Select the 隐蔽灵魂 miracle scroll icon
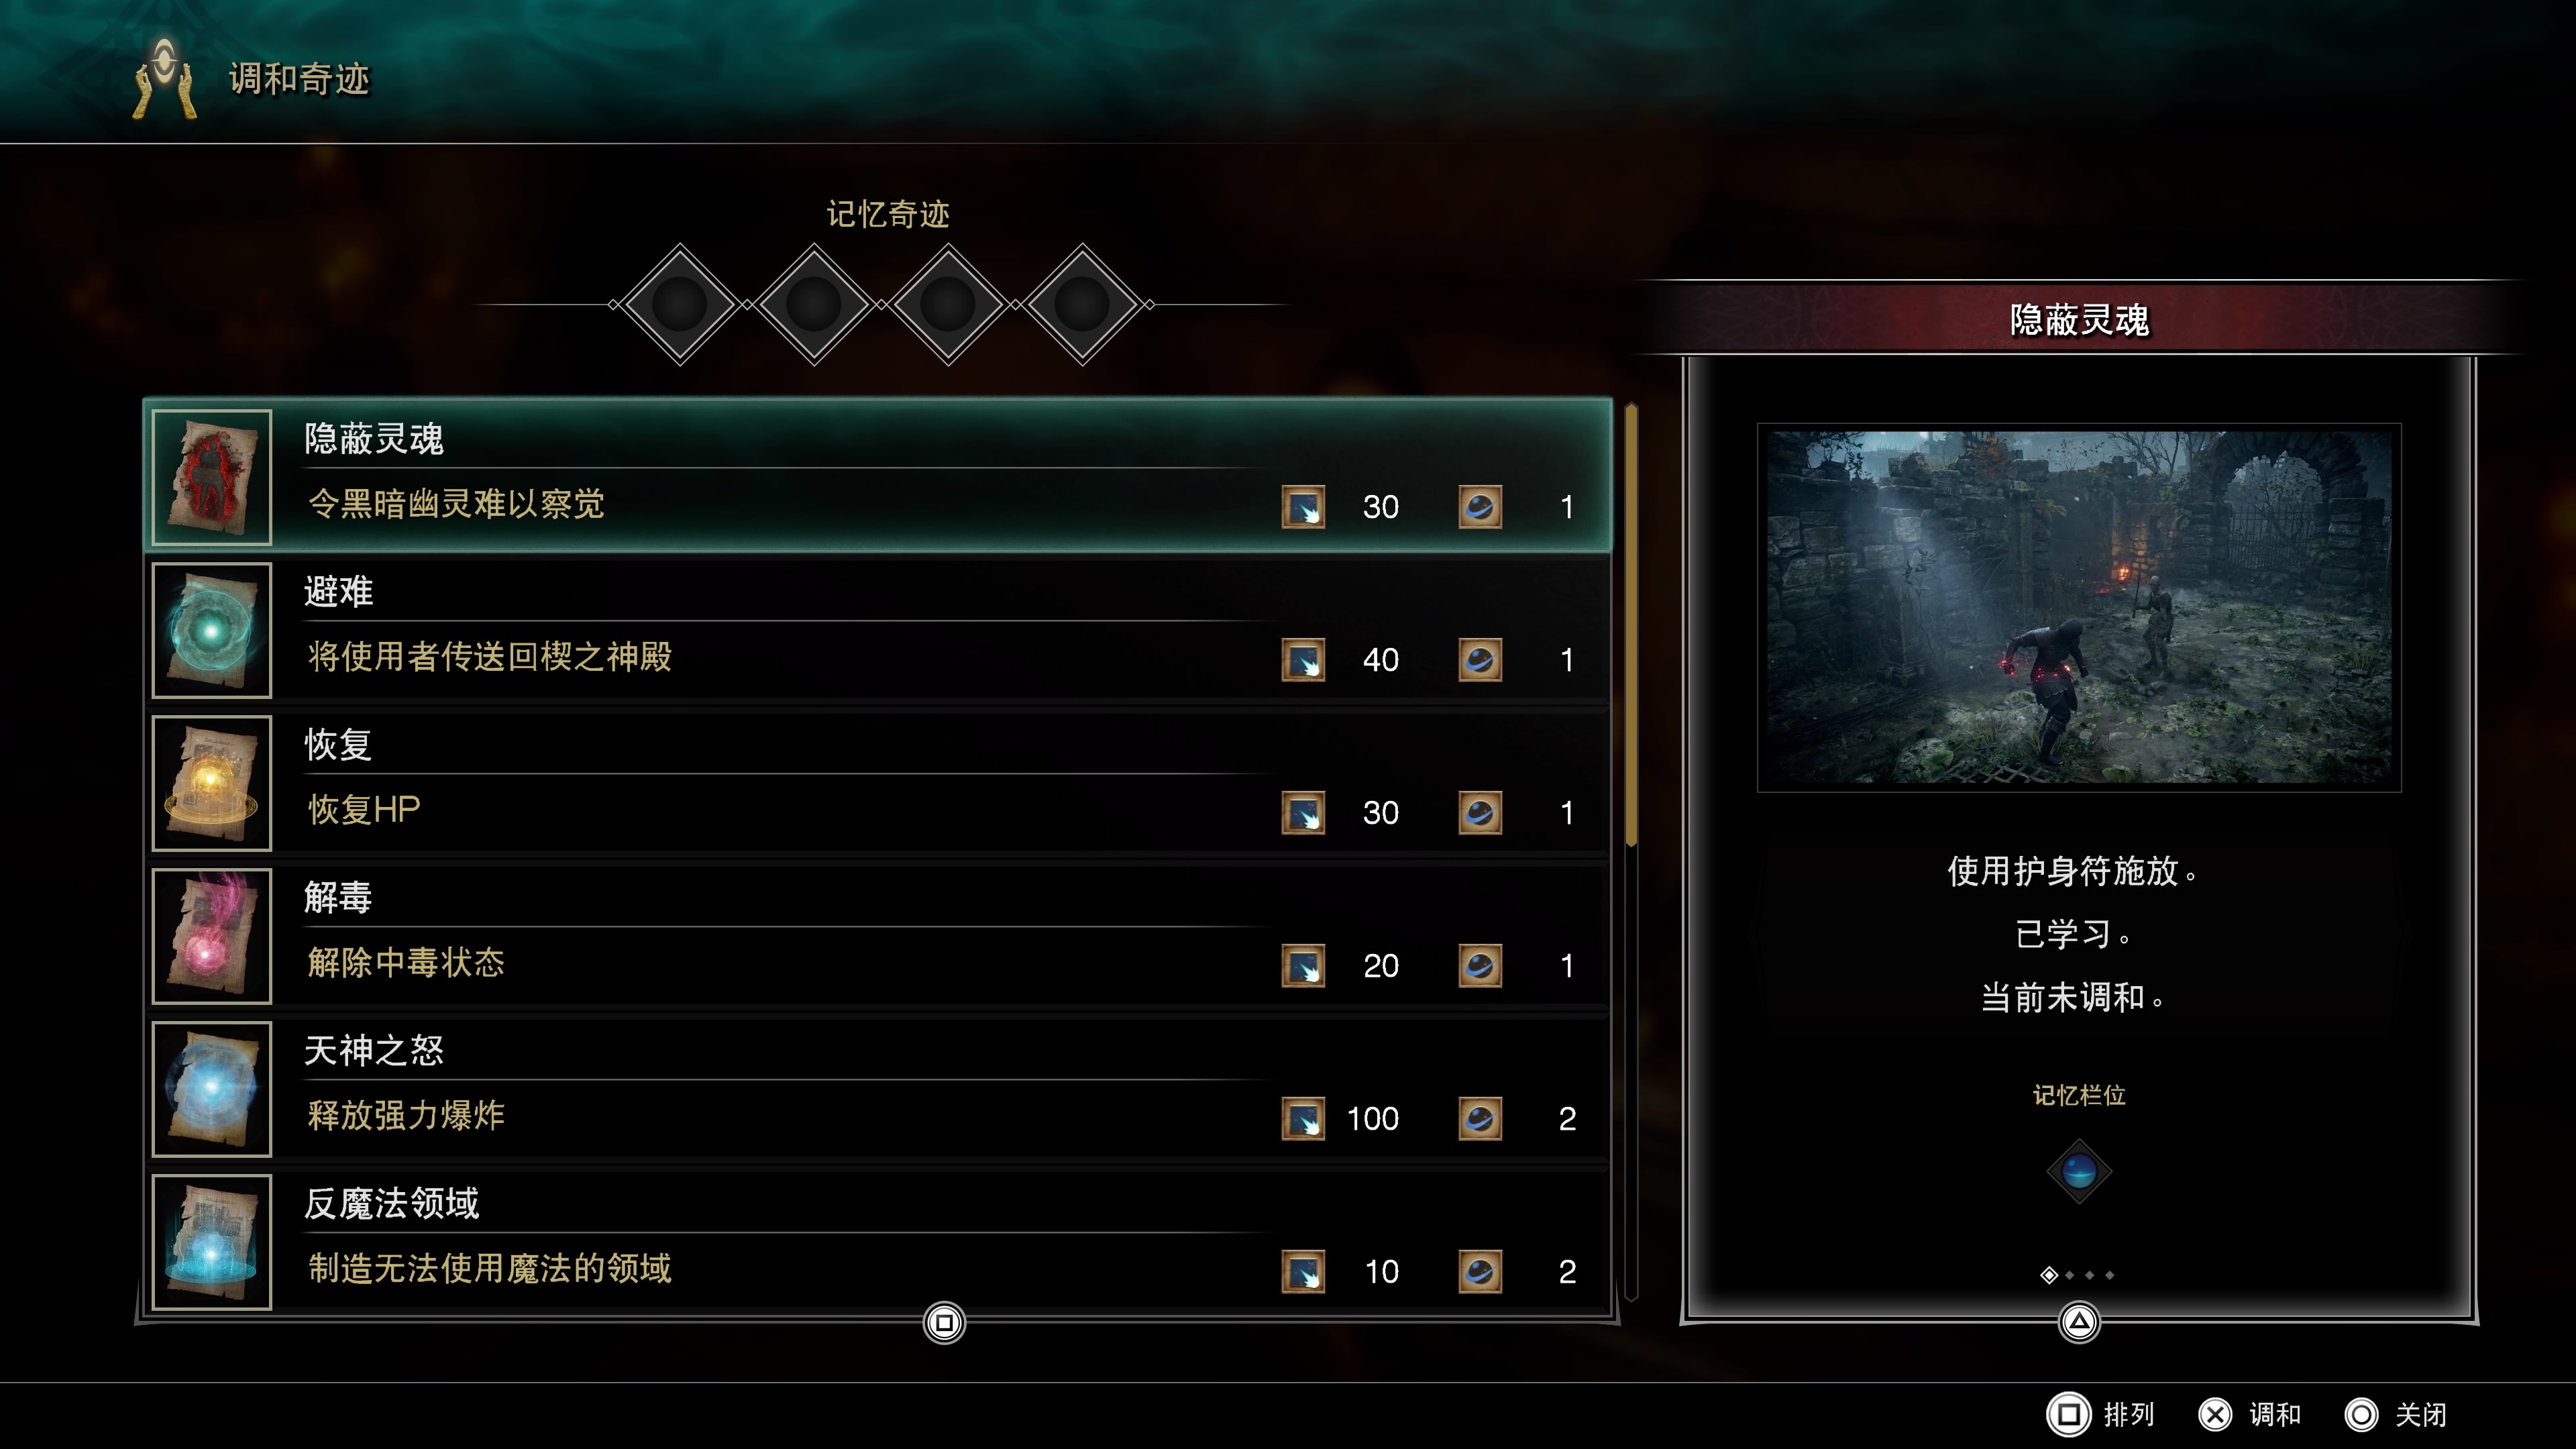The height and width of the screenshot is (1449, 2576). coord(211,477)
